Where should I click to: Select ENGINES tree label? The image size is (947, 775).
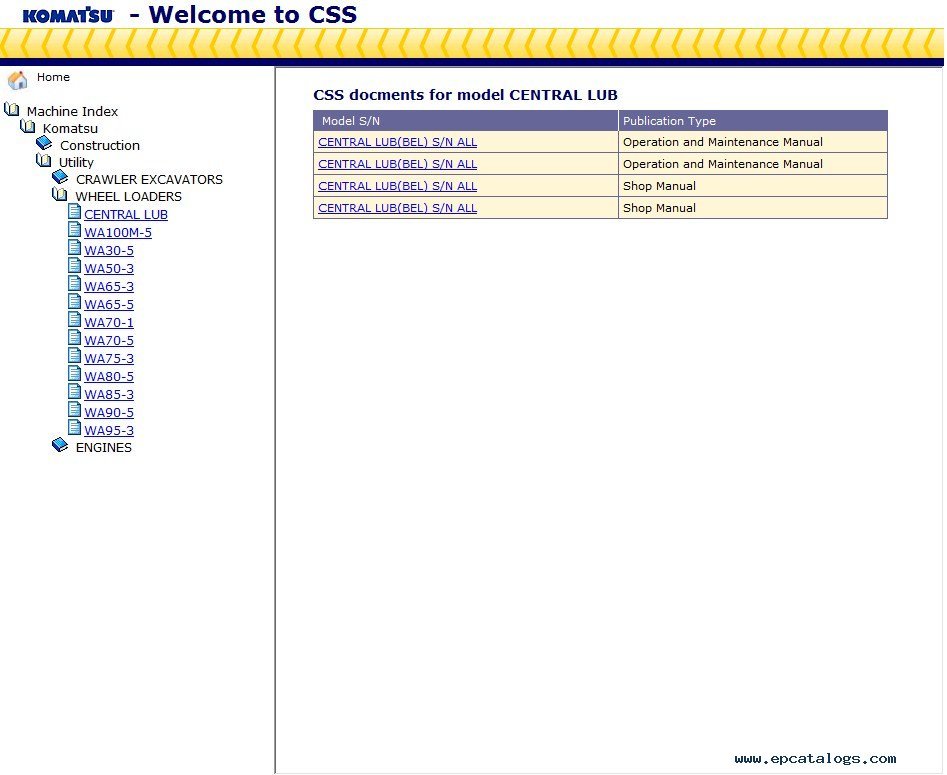[103, 448]
